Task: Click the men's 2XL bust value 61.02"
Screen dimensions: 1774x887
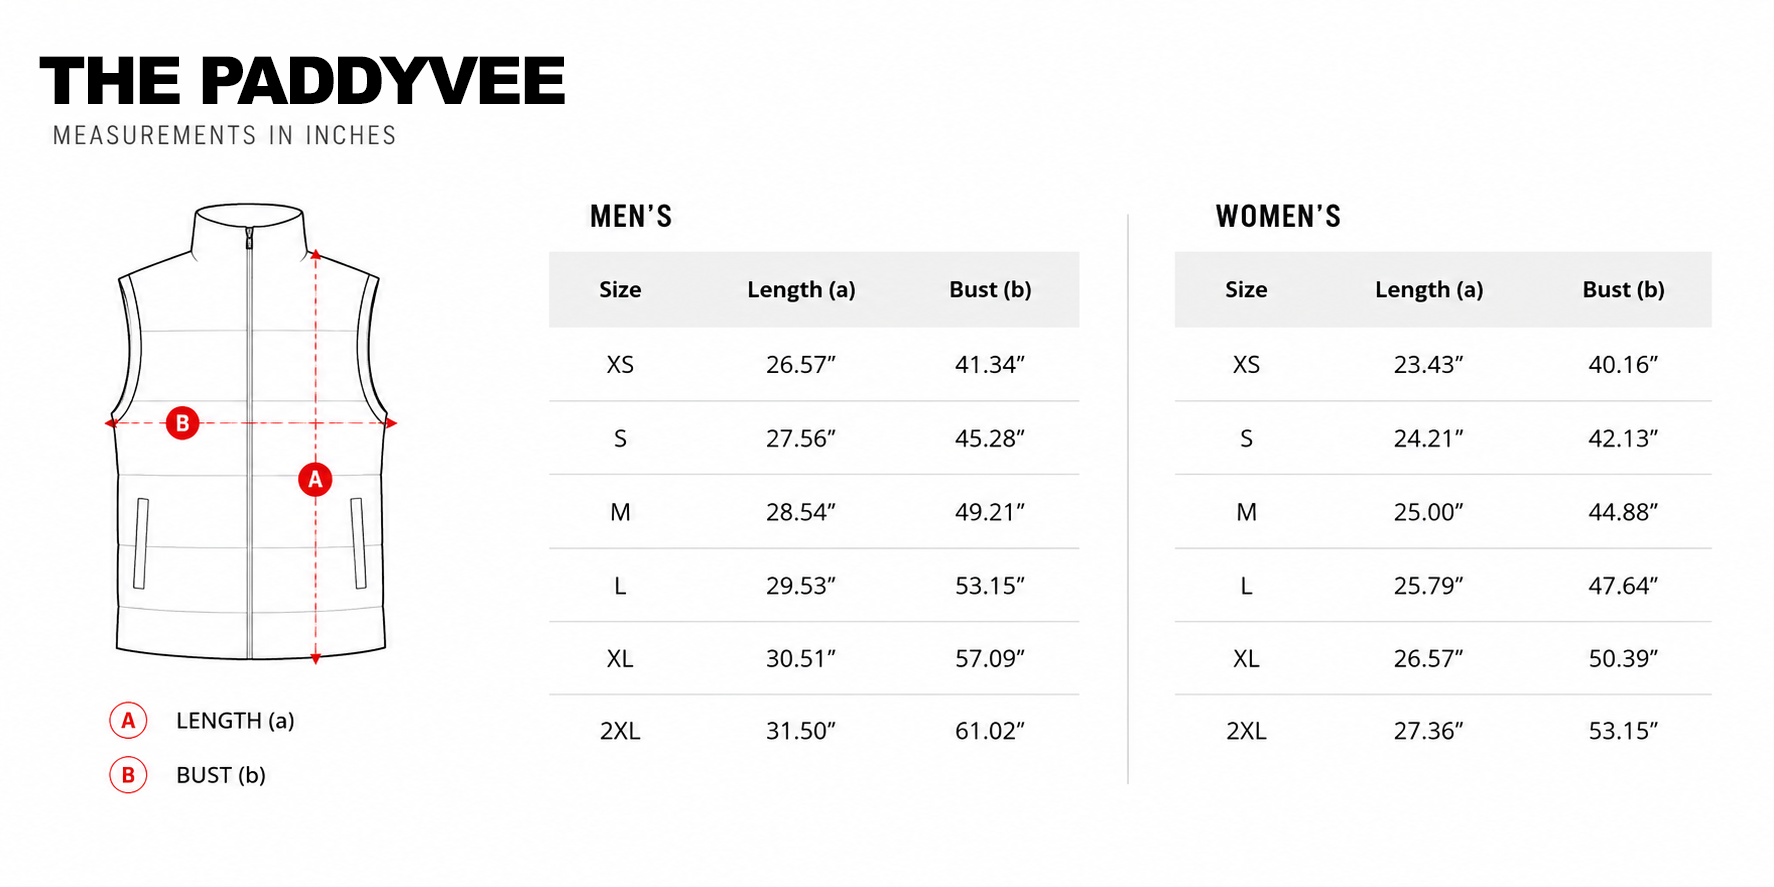Action: click(990, 731)
